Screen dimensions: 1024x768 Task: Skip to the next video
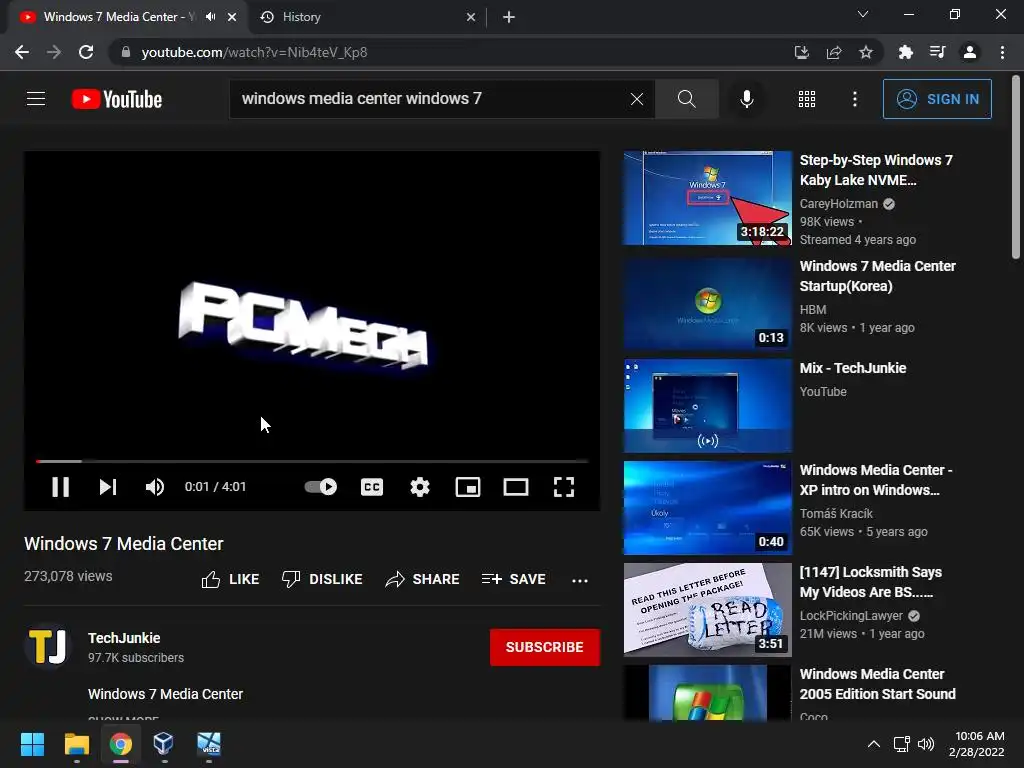tap(108, 487)
